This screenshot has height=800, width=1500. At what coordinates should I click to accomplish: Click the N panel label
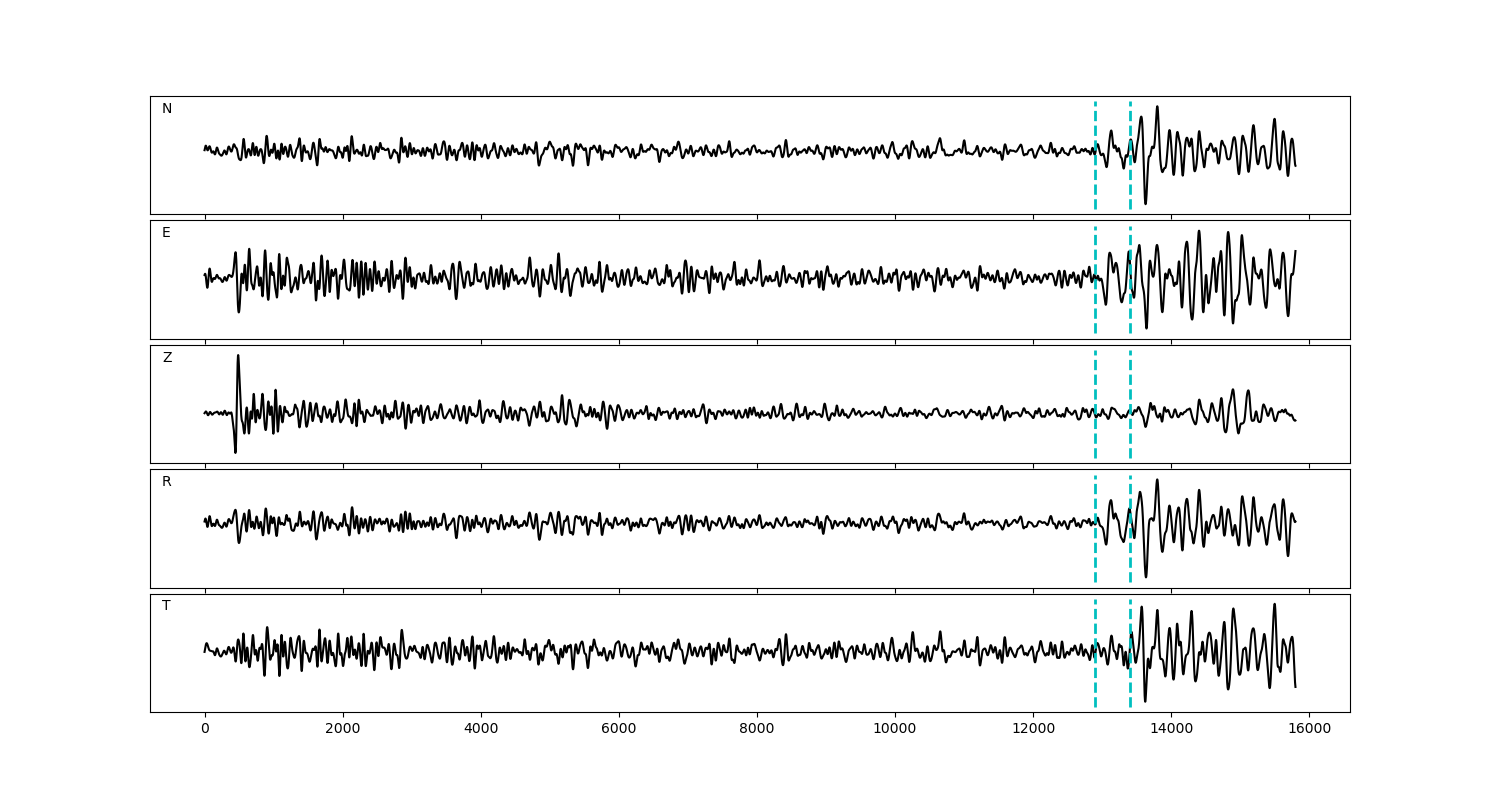[x=167, y=109]
